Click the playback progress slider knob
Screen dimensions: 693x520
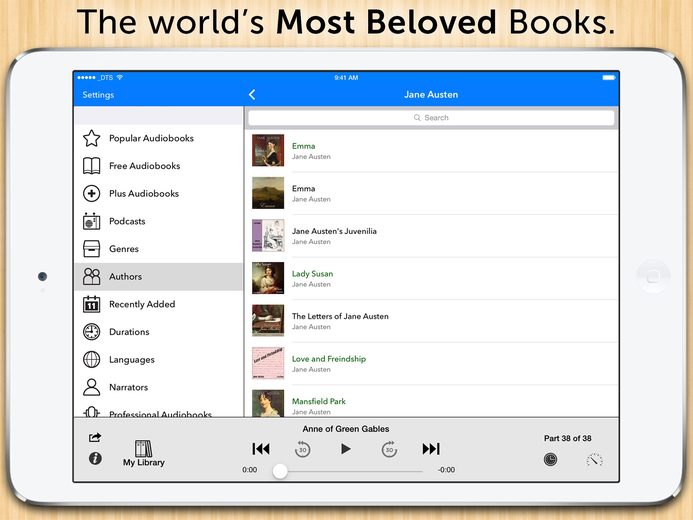280,471
